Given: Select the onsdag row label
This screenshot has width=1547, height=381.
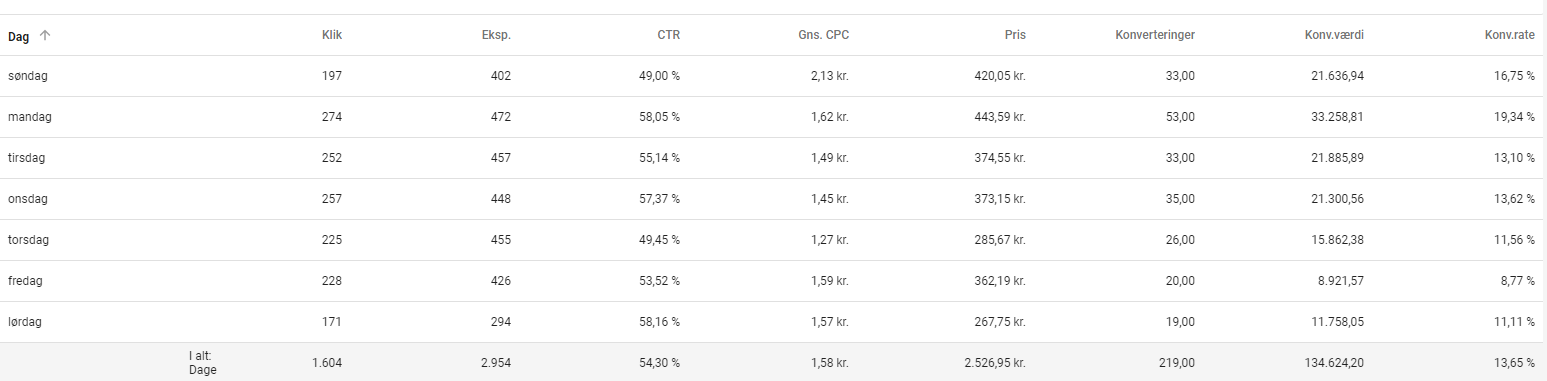Looking at the screenshot, I should click(x=28, y=199).
